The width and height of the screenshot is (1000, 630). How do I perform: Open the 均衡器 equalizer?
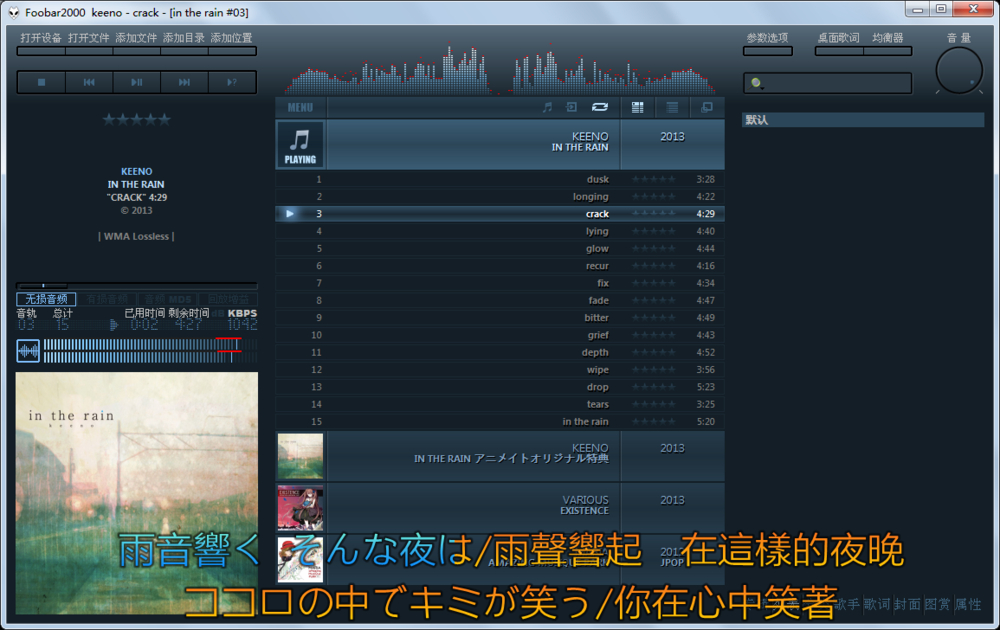(888, 38)
